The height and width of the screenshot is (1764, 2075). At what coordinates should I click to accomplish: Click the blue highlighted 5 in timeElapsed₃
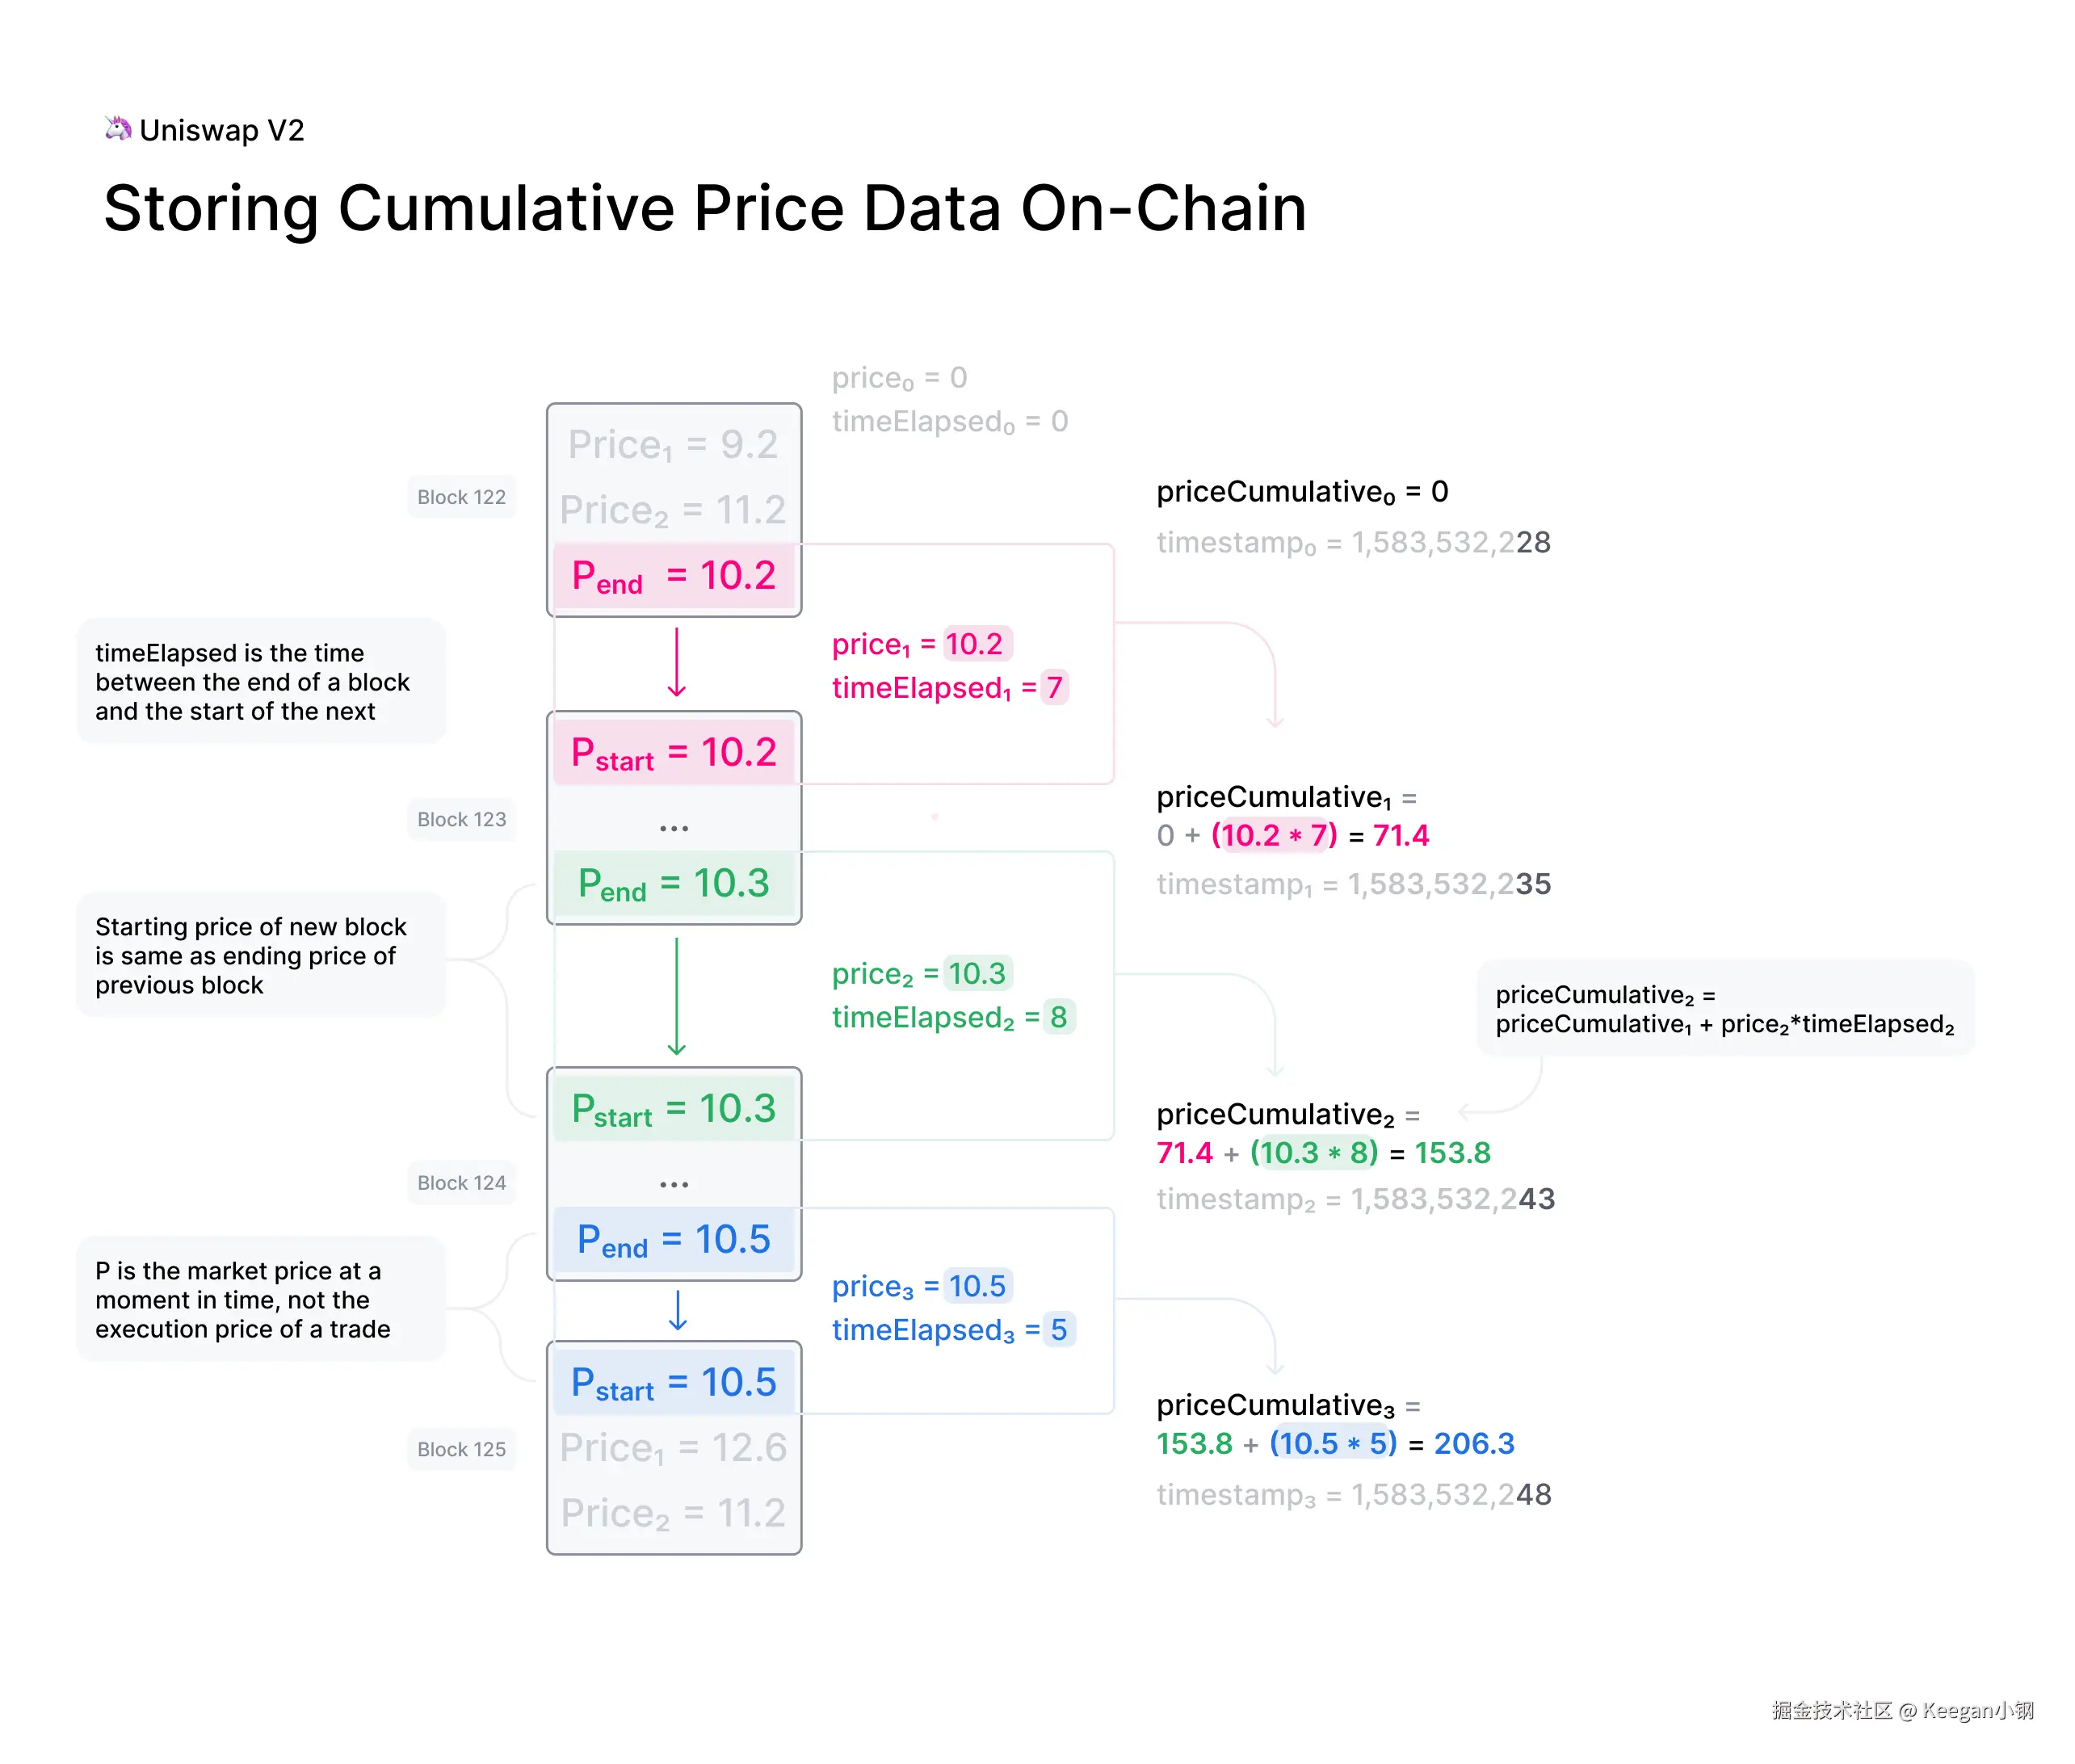1058,1330
